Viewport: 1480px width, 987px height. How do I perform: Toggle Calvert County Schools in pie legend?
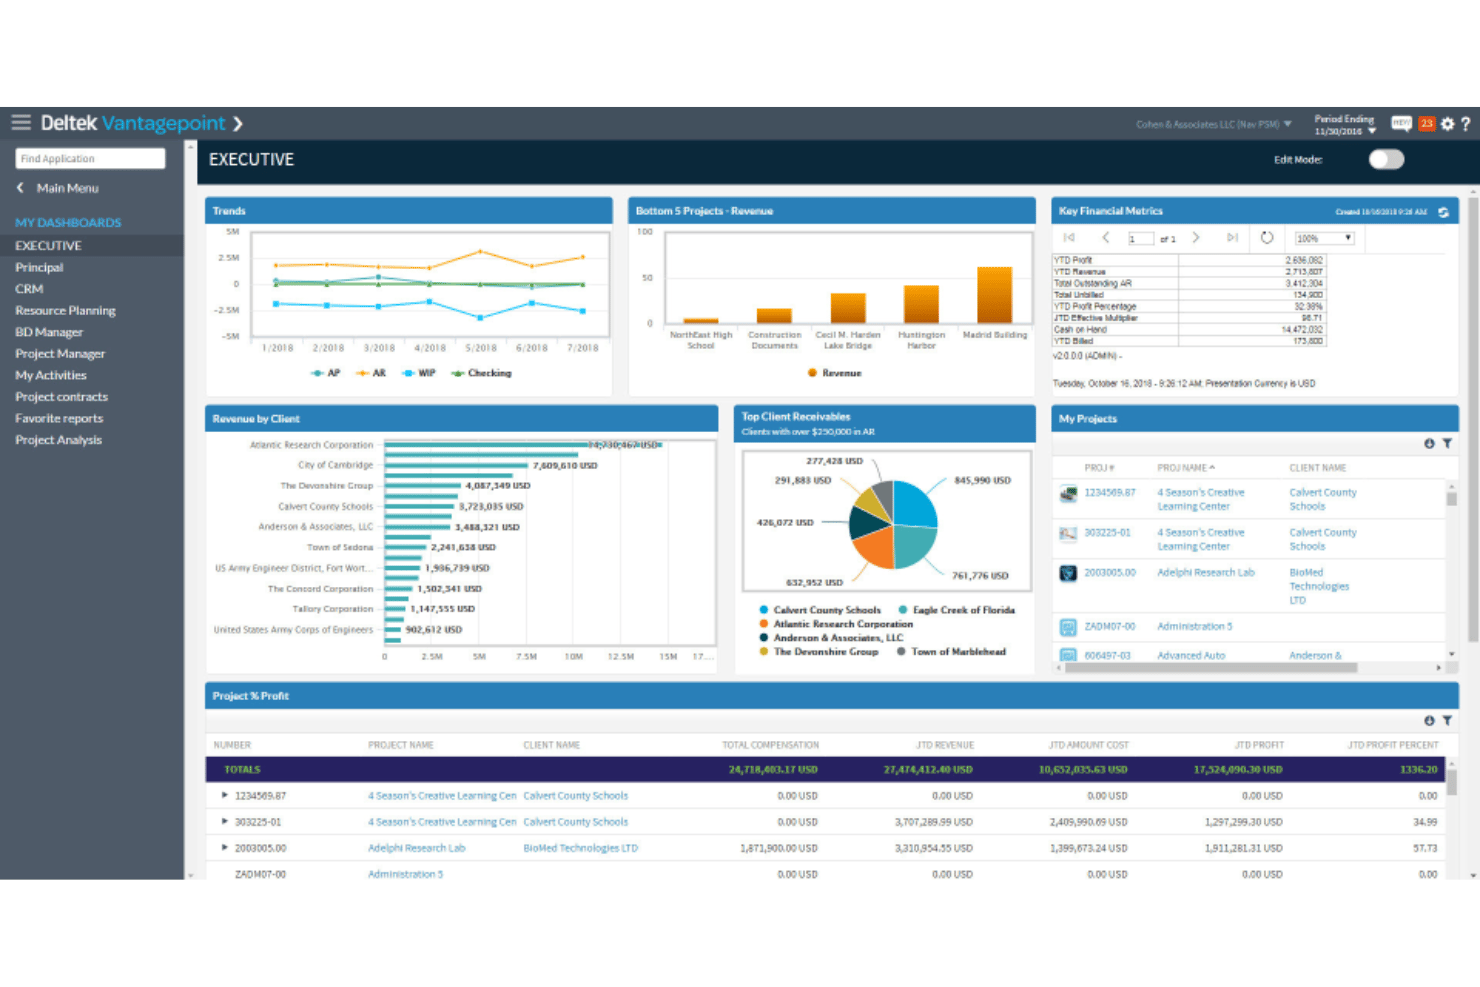click(x=820, y=610)
